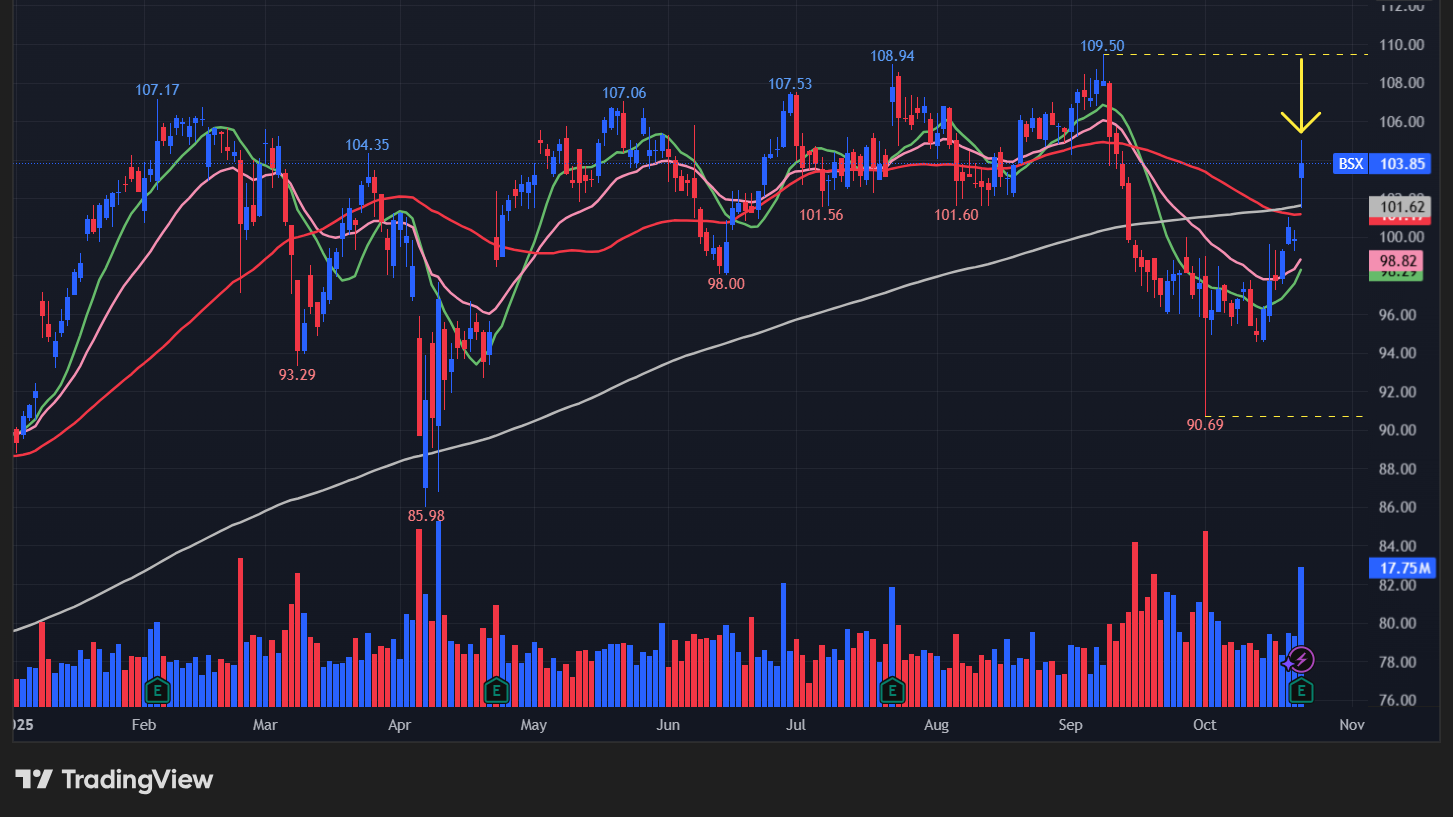Screen dimensions: 1453x817
Task: Click the 17.75M volume label
Action: click(x=1401, y=568)
